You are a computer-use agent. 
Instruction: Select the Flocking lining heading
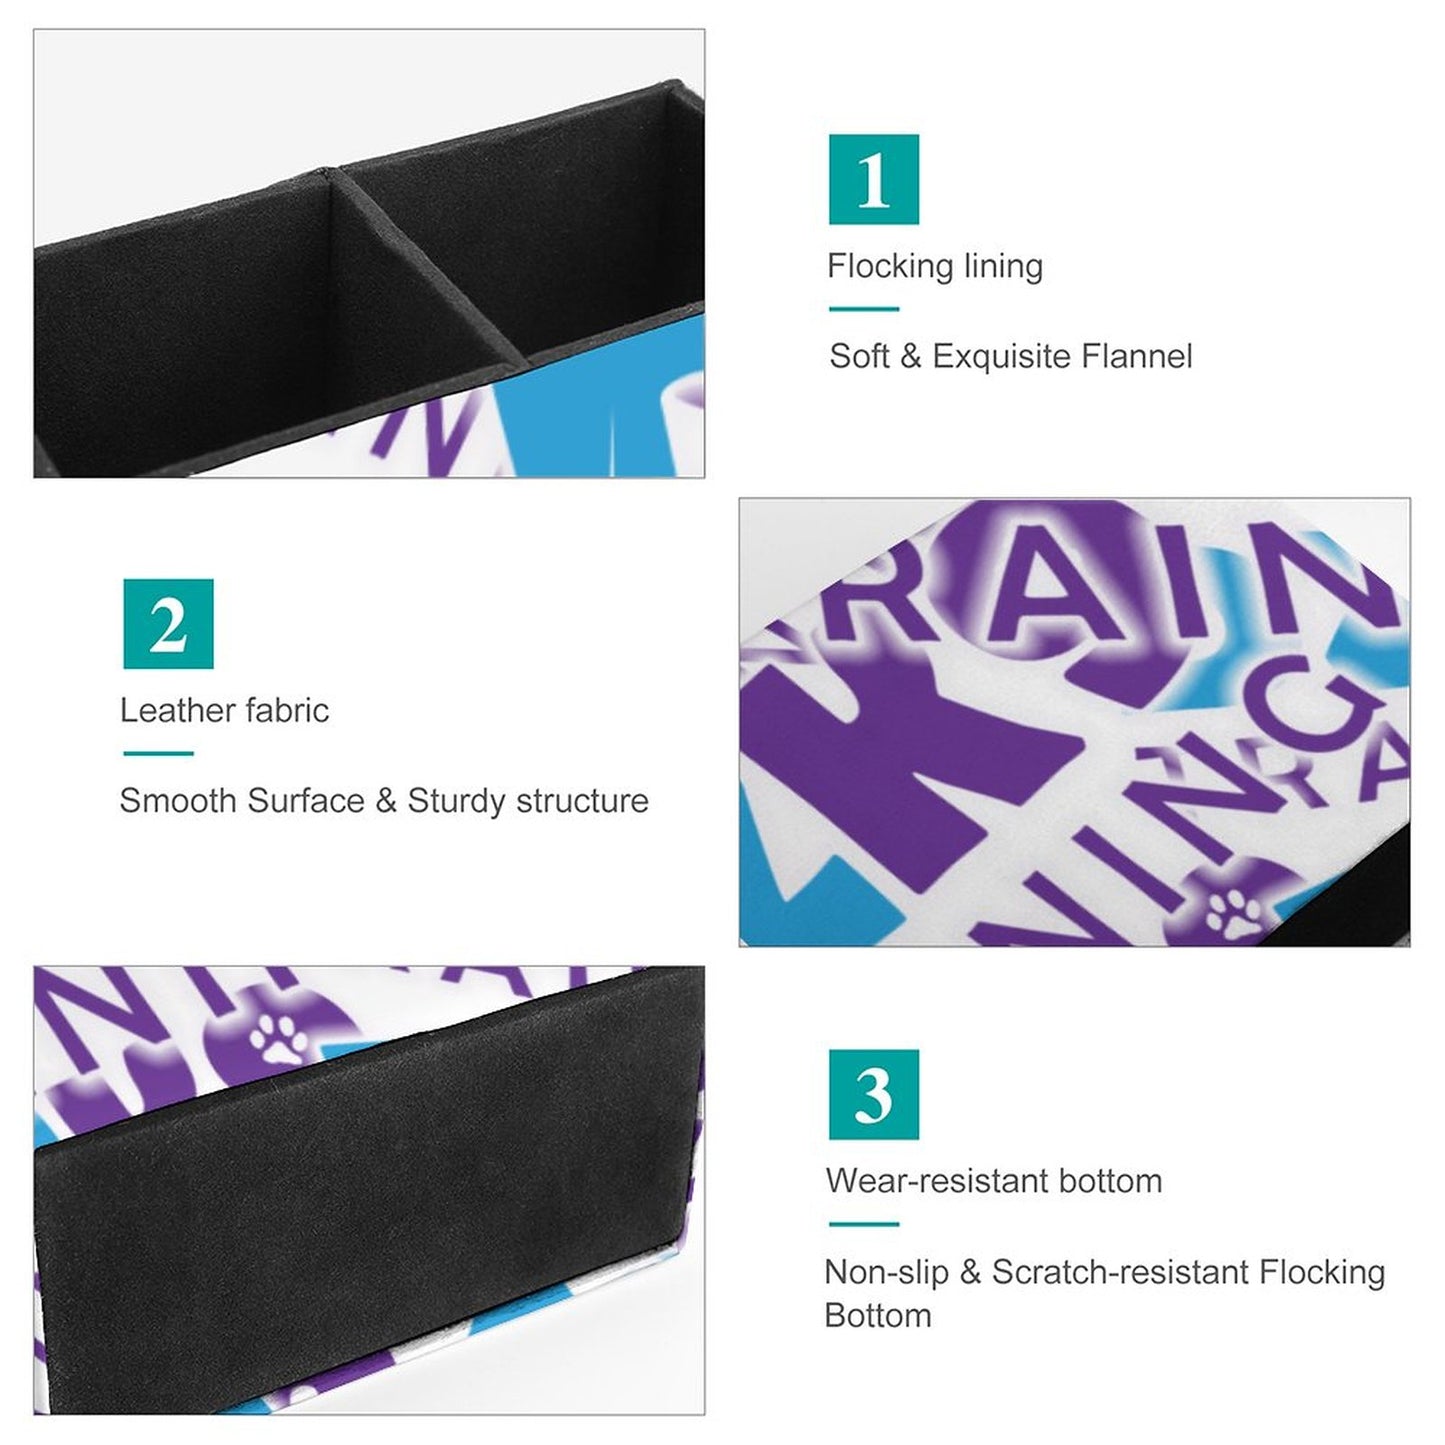click(935, 266)
